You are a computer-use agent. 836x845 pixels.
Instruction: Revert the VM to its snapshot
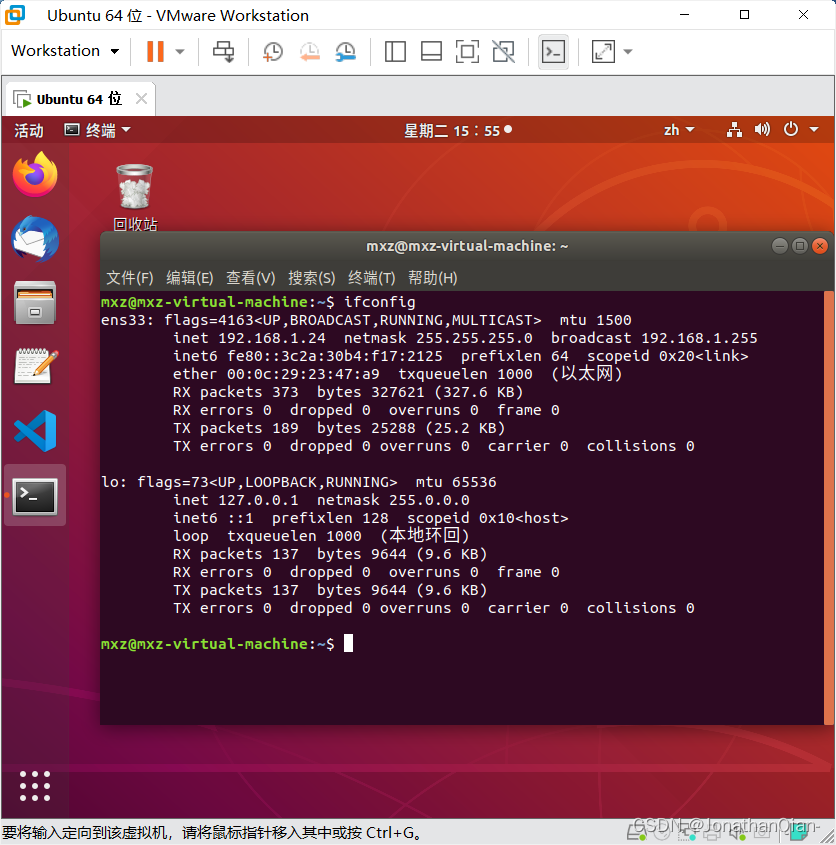pos(309,51)
